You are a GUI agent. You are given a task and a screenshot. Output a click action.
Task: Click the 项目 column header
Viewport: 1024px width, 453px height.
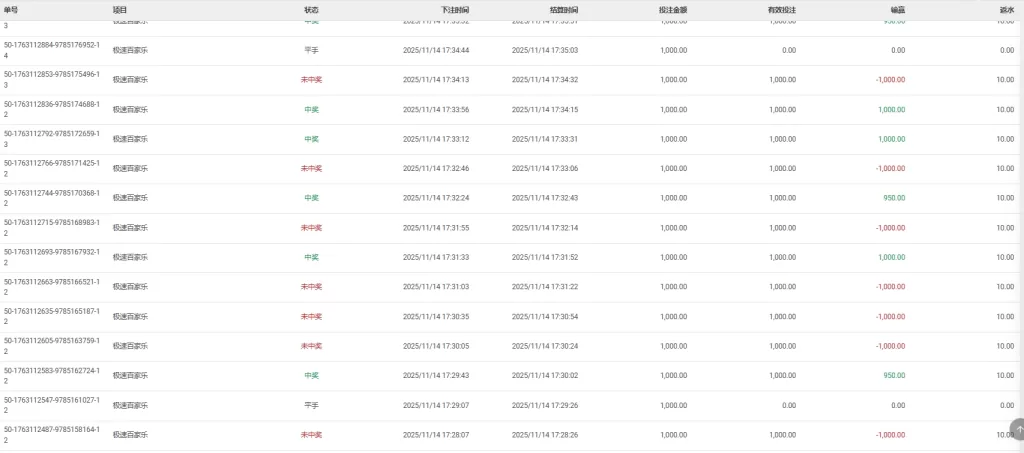pos(120,9)
